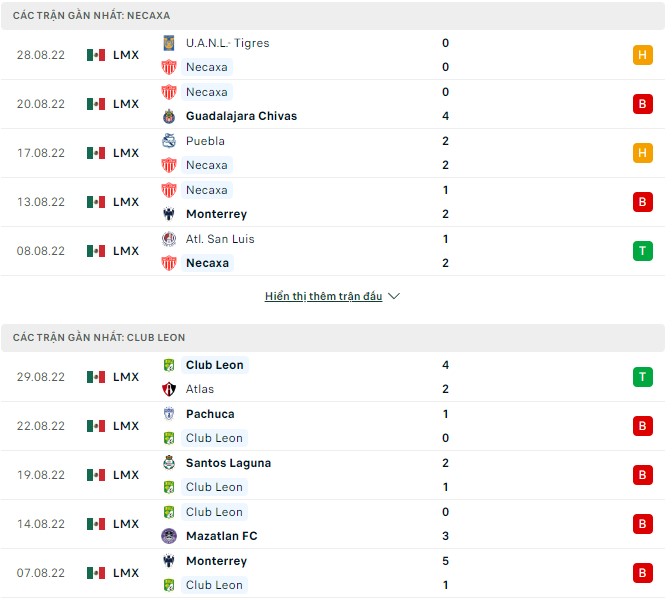Click the LMX league label on 13.08.22 match

click(126, 202)
